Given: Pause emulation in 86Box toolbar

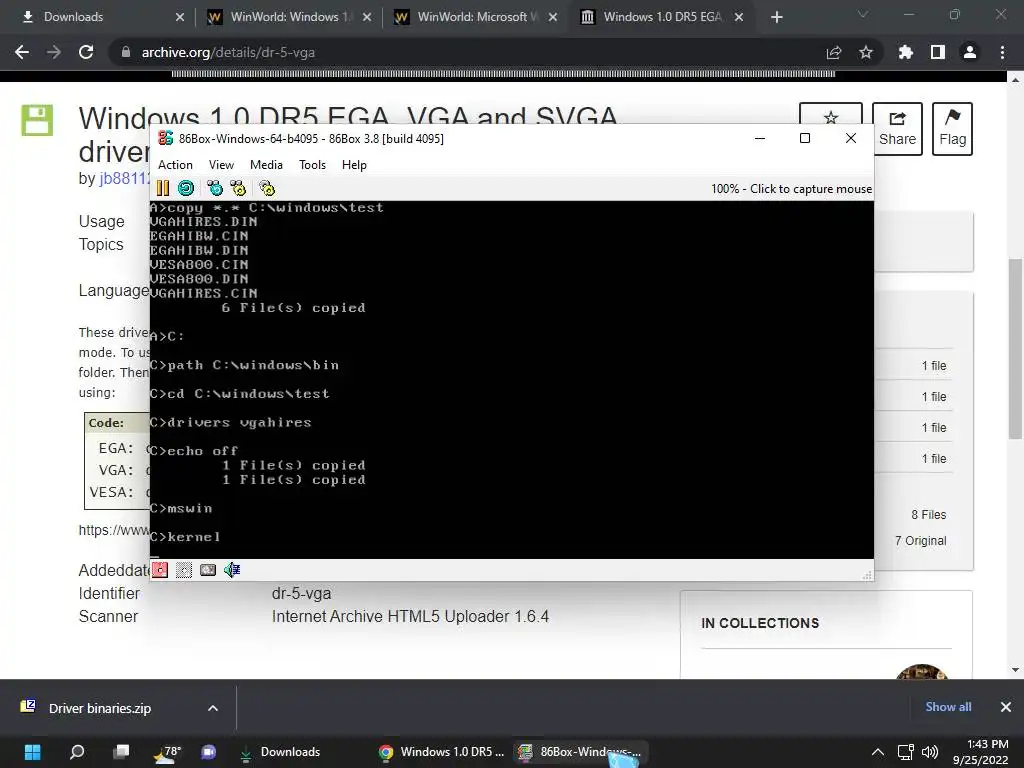Looking at the screenshot, I should click(x=163, y=189).
